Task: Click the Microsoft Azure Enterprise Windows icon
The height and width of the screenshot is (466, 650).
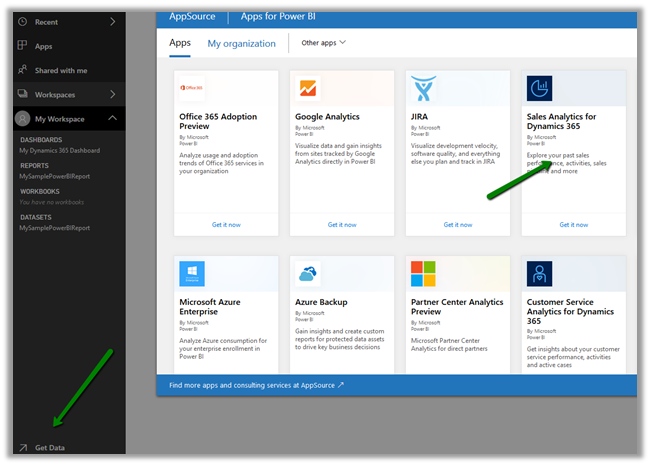Action: [x=192, y=273]
